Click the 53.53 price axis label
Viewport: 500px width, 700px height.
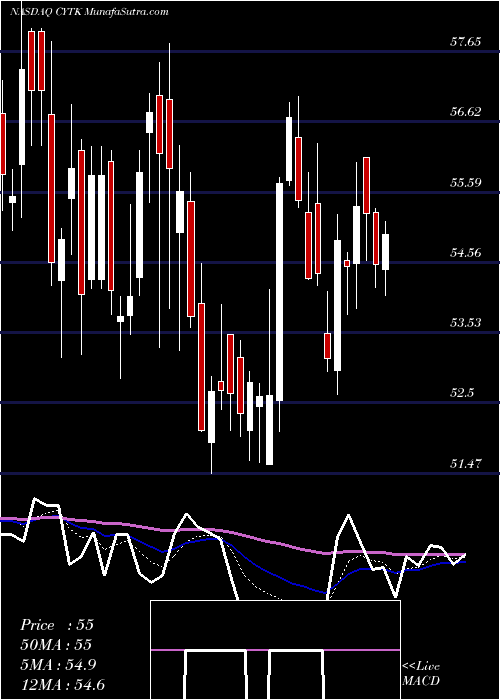(466, 322)
